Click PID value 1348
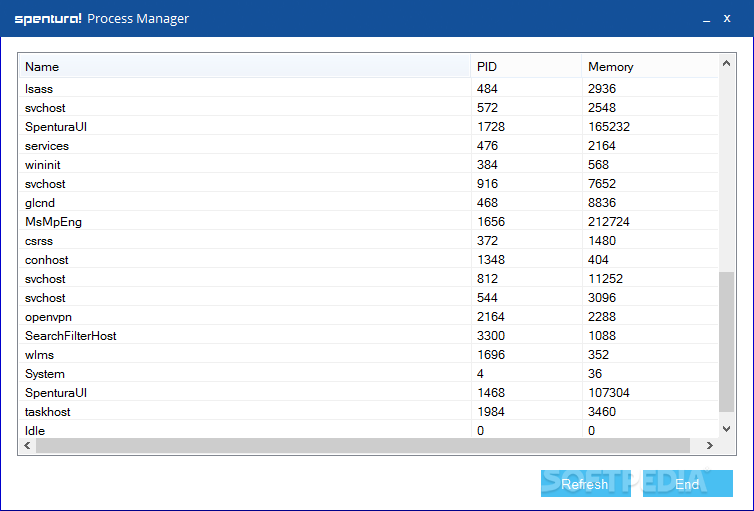This screenshot has height=511, width=754. click(491, 260)
